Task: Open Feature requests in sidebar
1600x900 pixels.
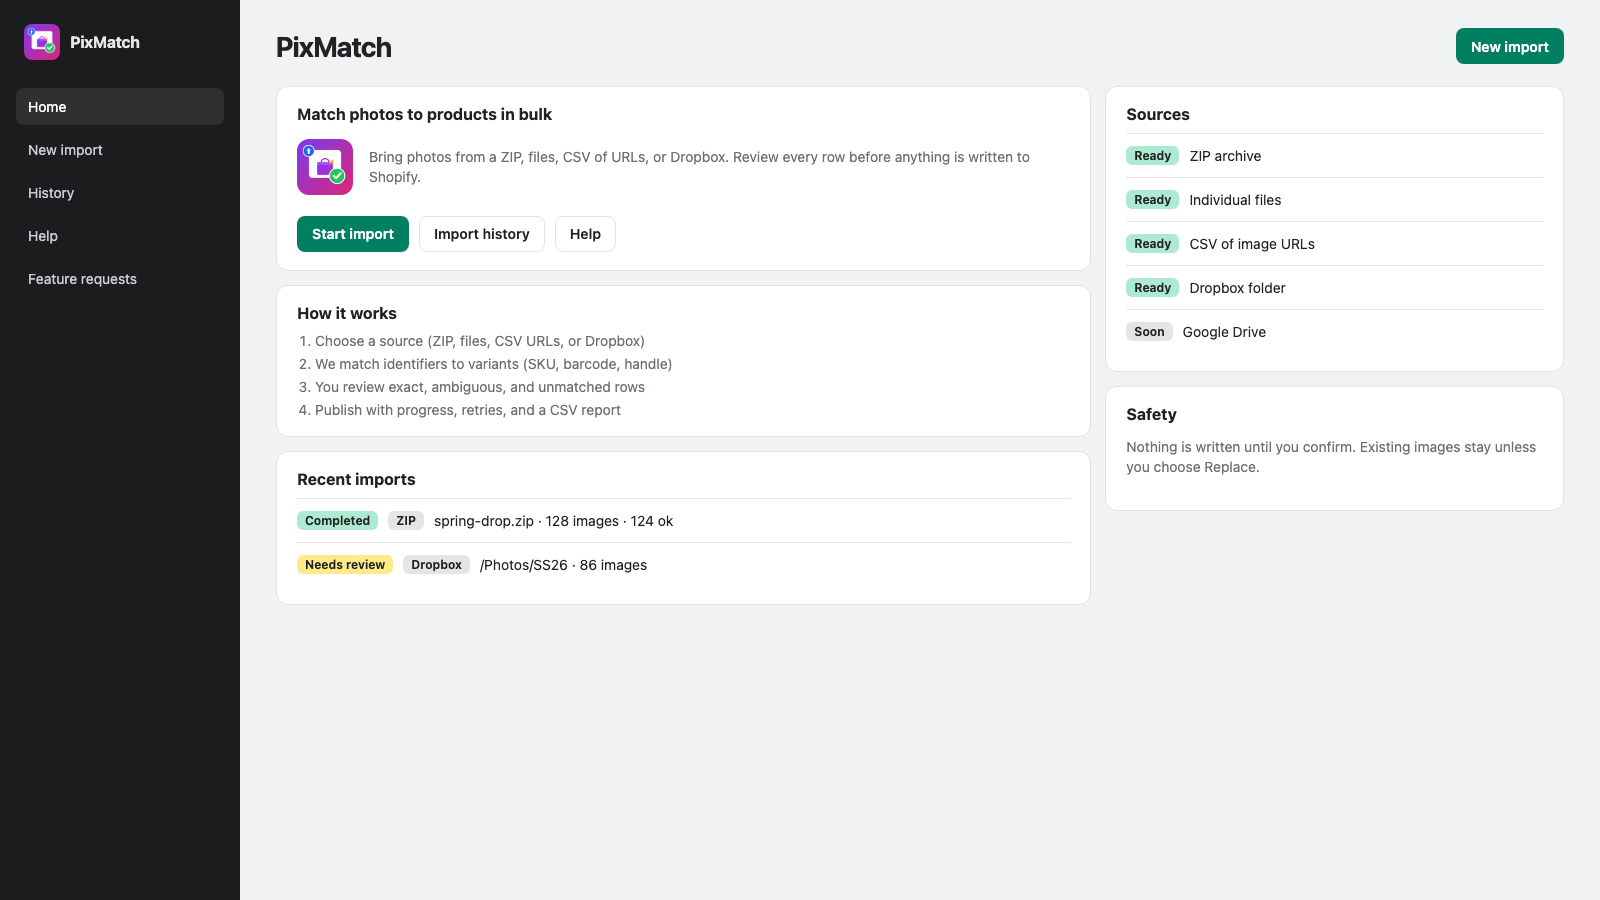Action: [x=120, y=279]
